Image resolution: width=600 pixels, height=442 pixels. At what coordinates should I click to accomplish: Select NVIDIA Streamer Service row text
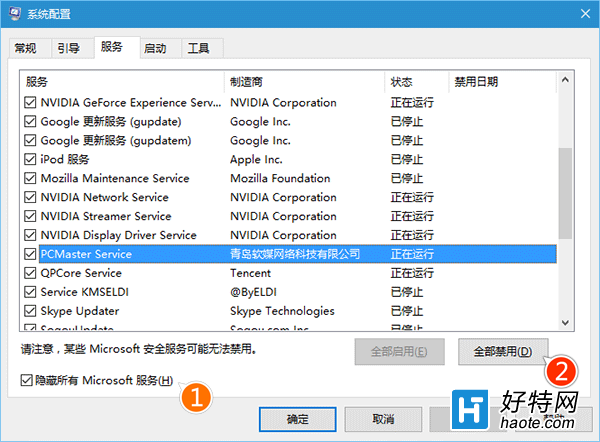106,216
